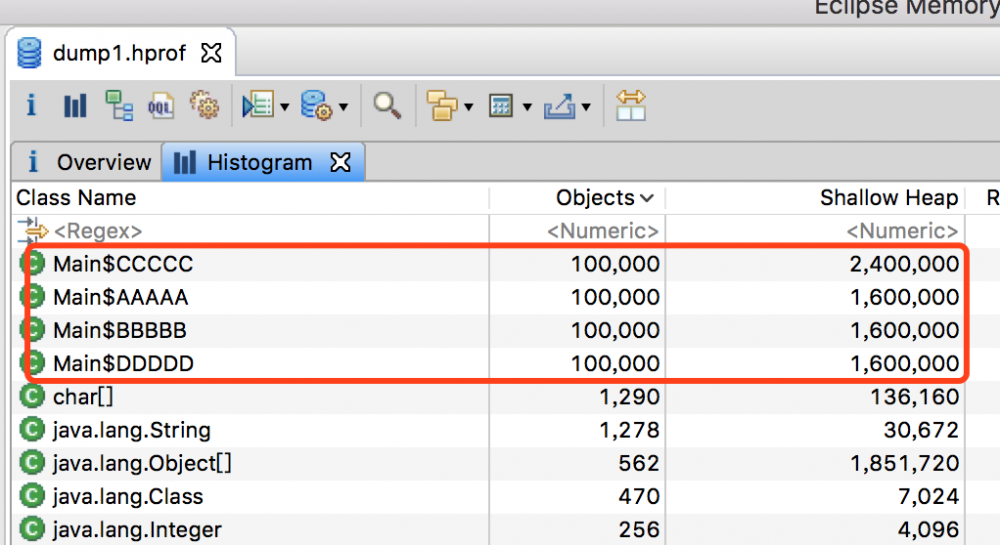The height and width of the screenshot is (545, 1000).
Task: Open the heap dump overview info icon
Action: coord(31,105)
